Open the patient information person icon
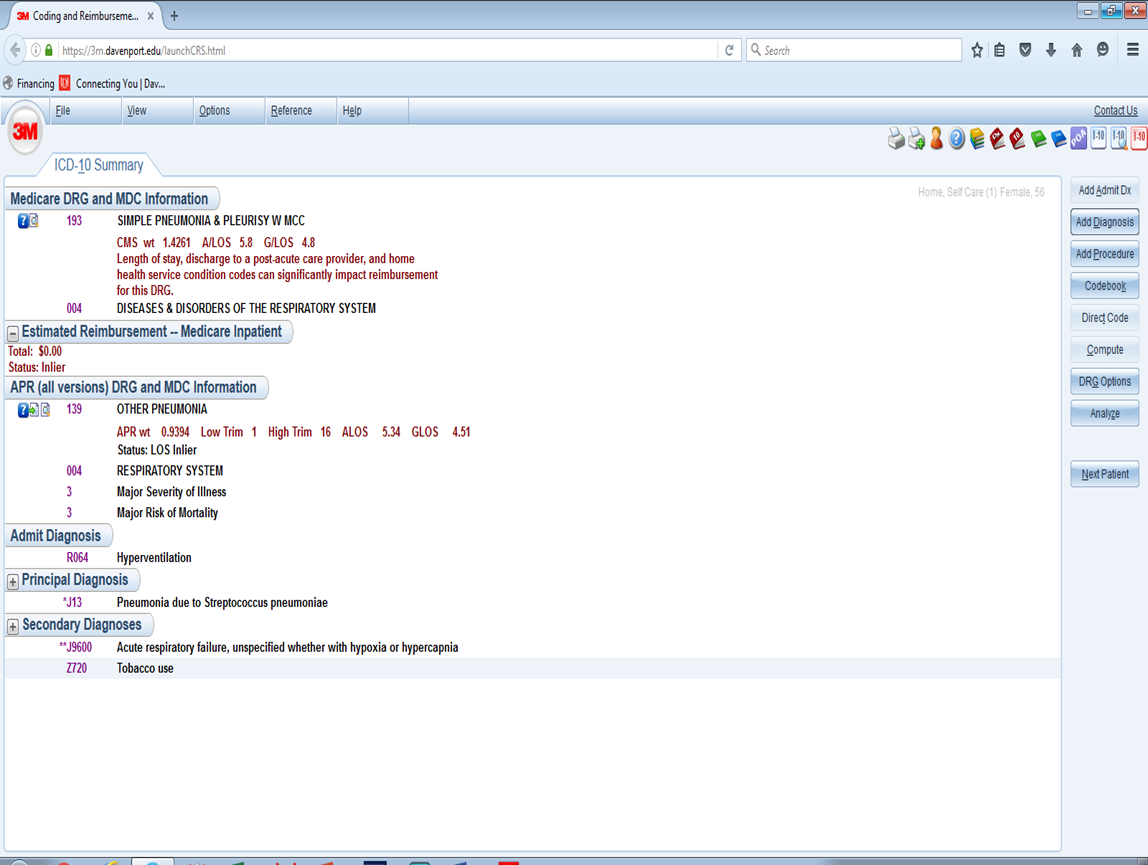 936,139
